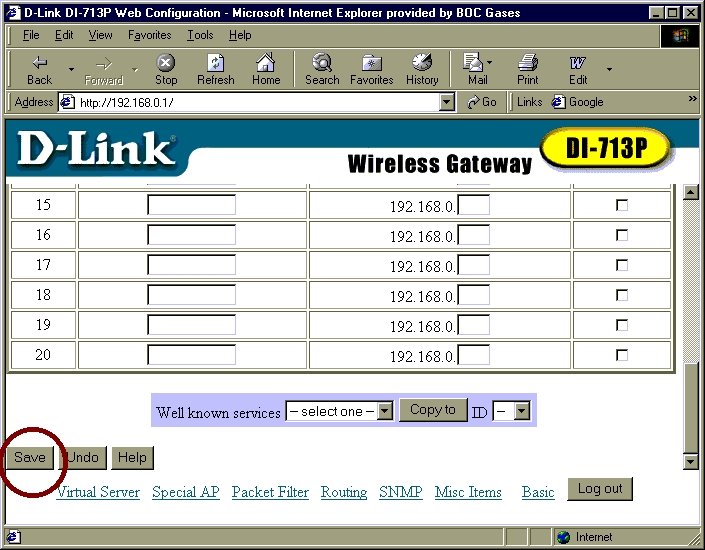Enable checkbox for row 17
Image resolution: width=705 pixels, height=550 pixels.
[x=622, y=265]
